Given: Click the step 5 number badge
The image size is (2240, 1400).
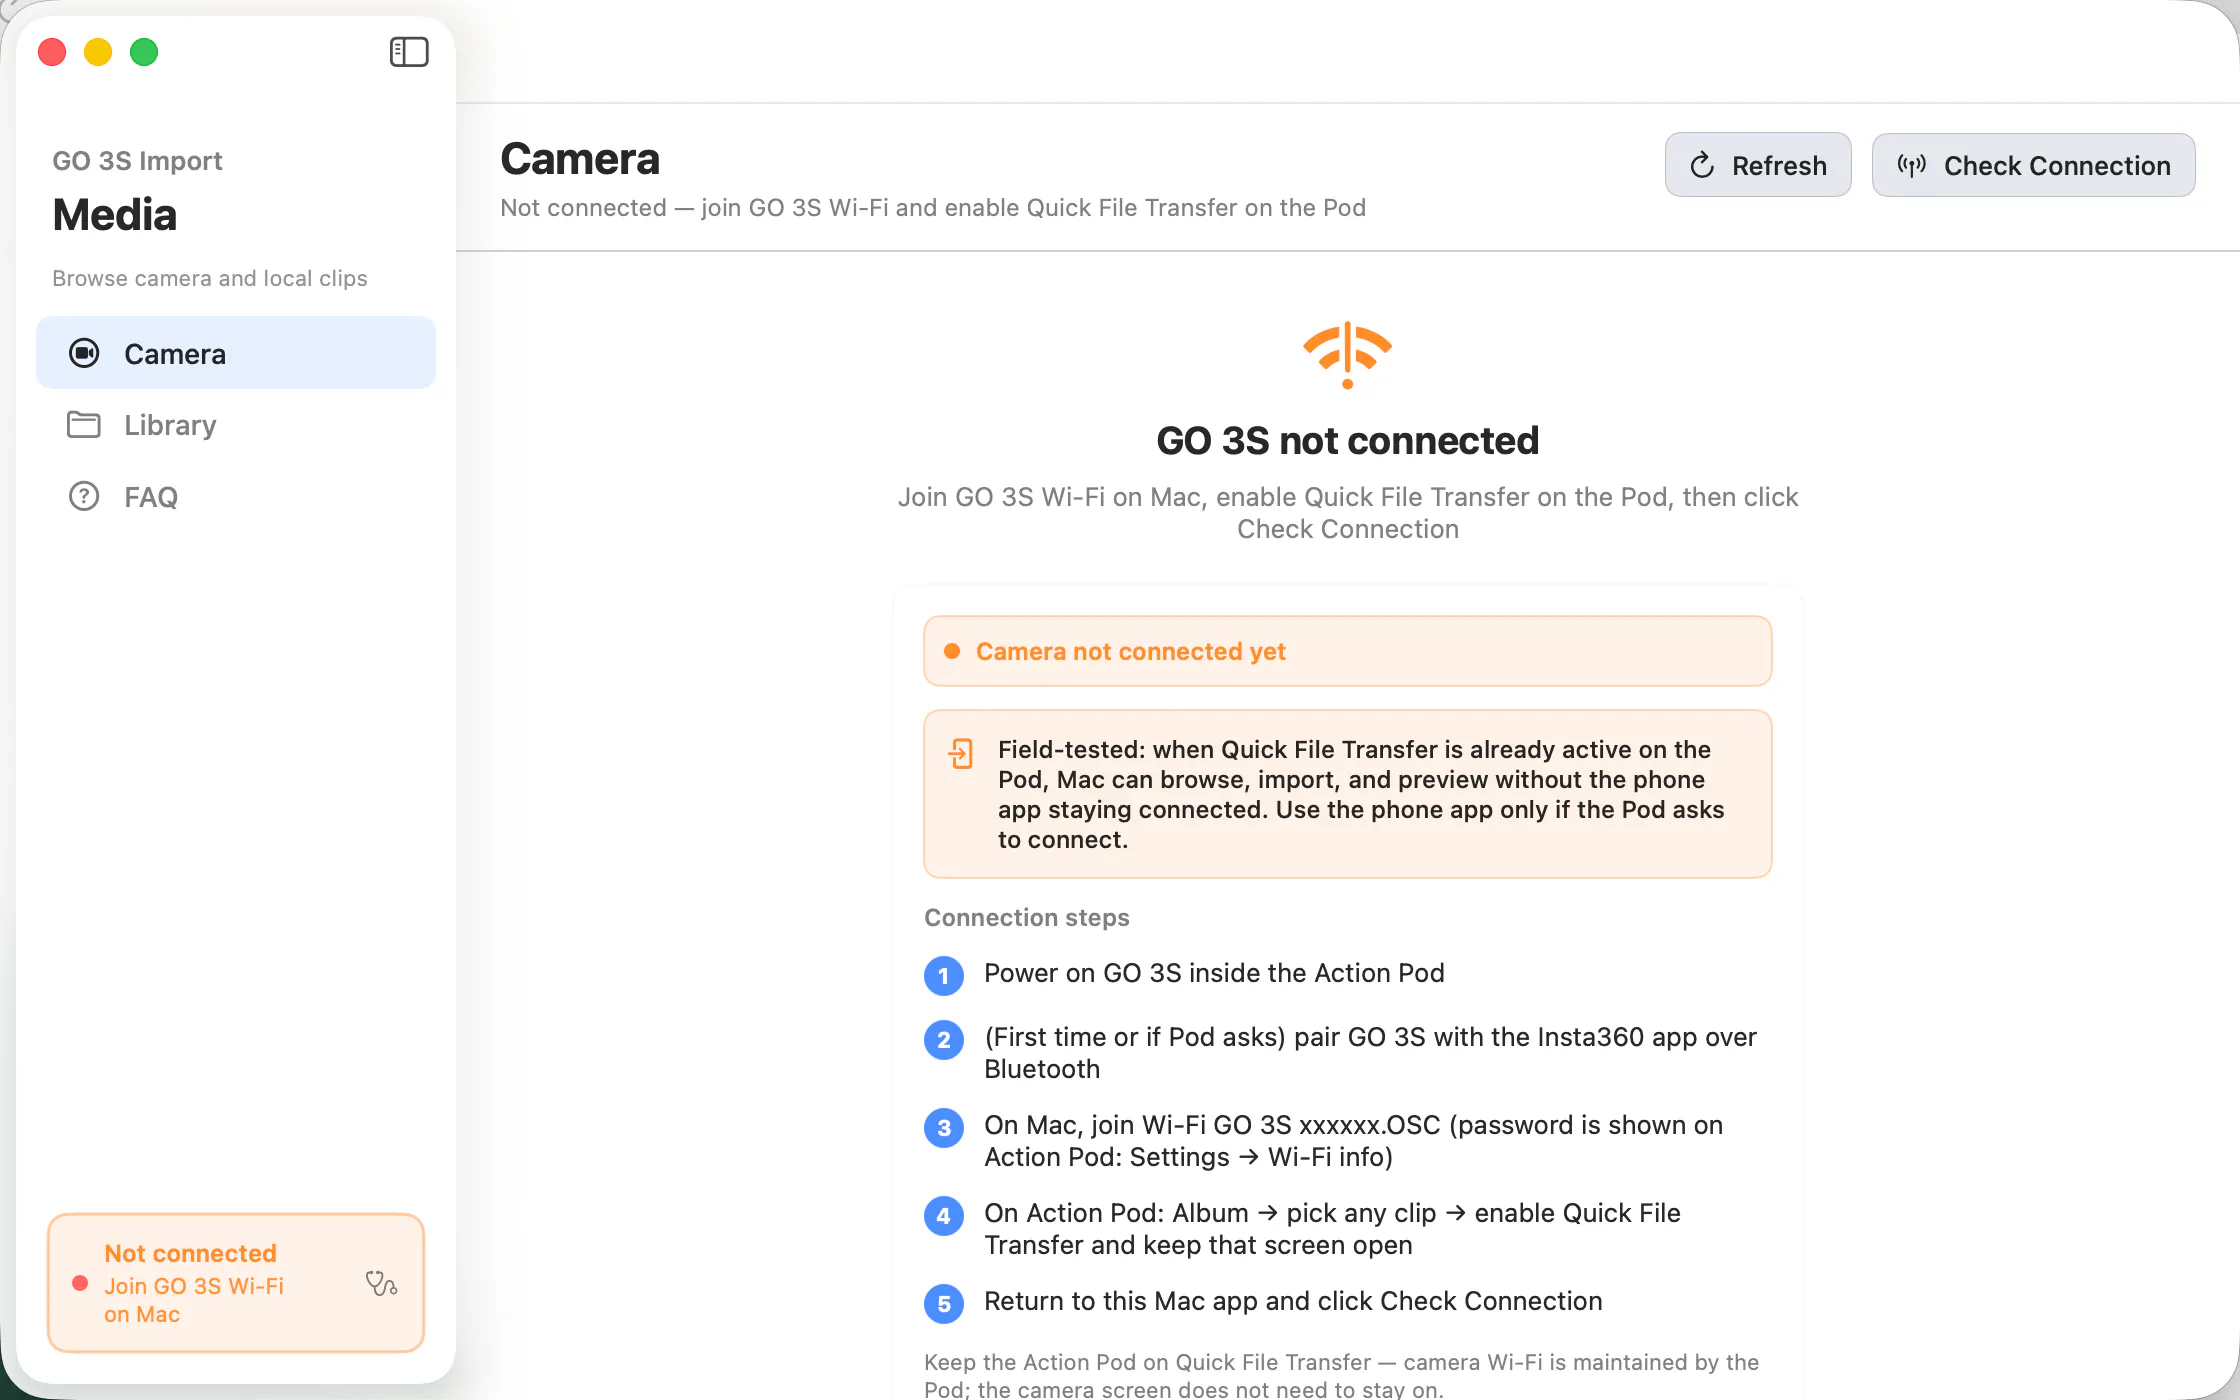Looking at the screenshot, I should tap(943, 1304).
